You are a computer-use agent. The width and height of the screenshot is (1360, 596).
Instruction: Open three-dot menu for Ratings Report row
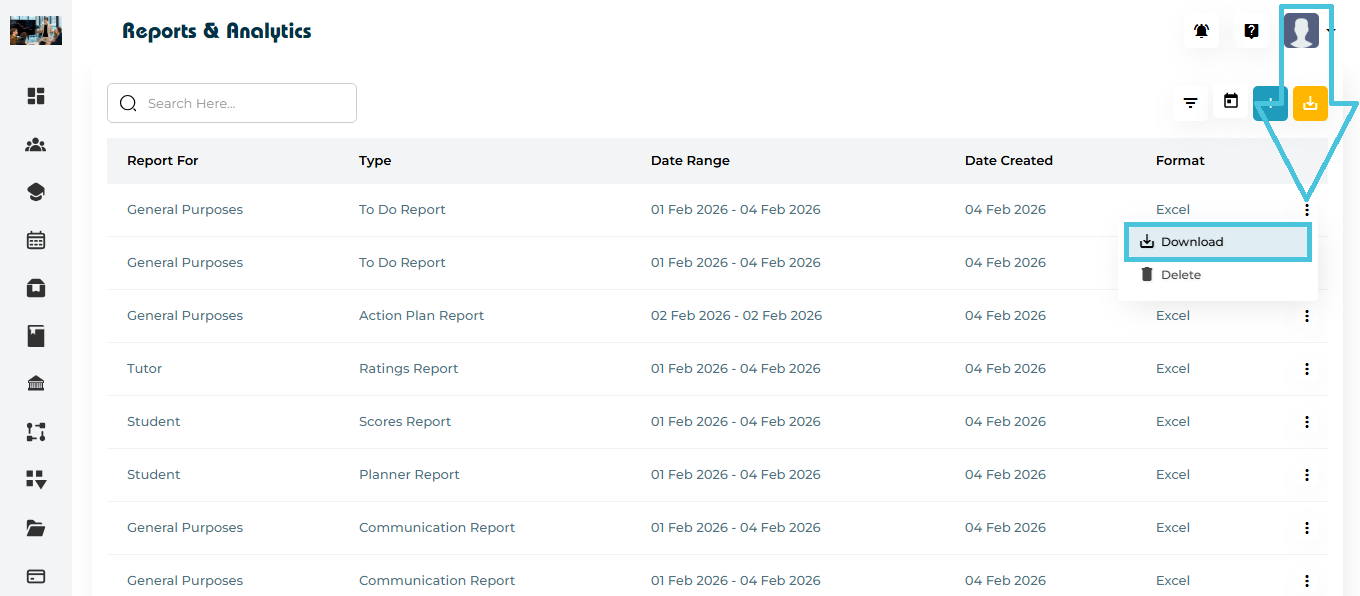[x=1306, y=369]
